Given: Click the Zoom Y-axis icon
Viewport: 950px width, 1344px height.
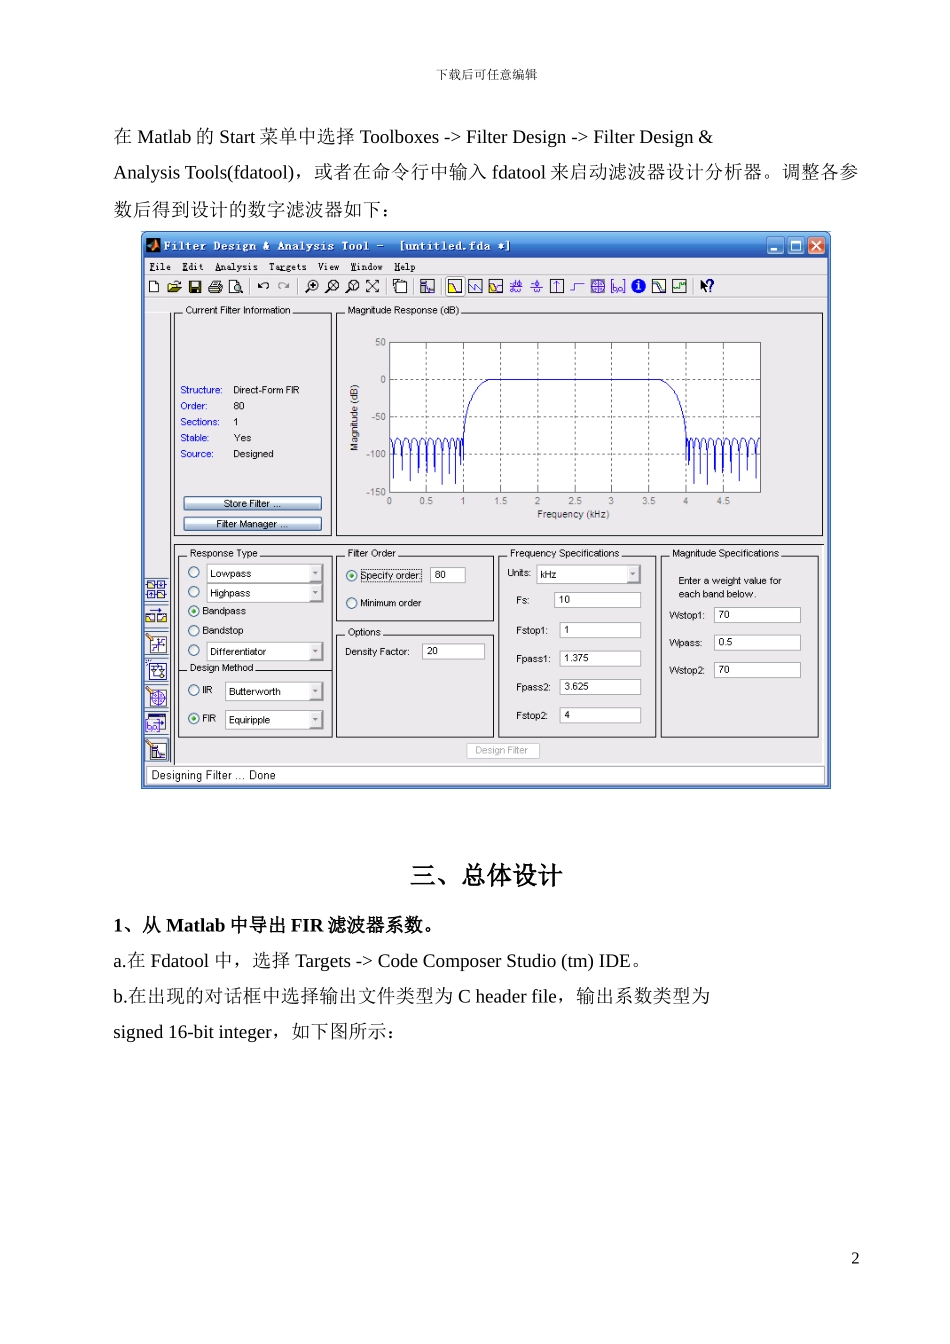Looking at the screenshot, I should click(x=353, y=286).
